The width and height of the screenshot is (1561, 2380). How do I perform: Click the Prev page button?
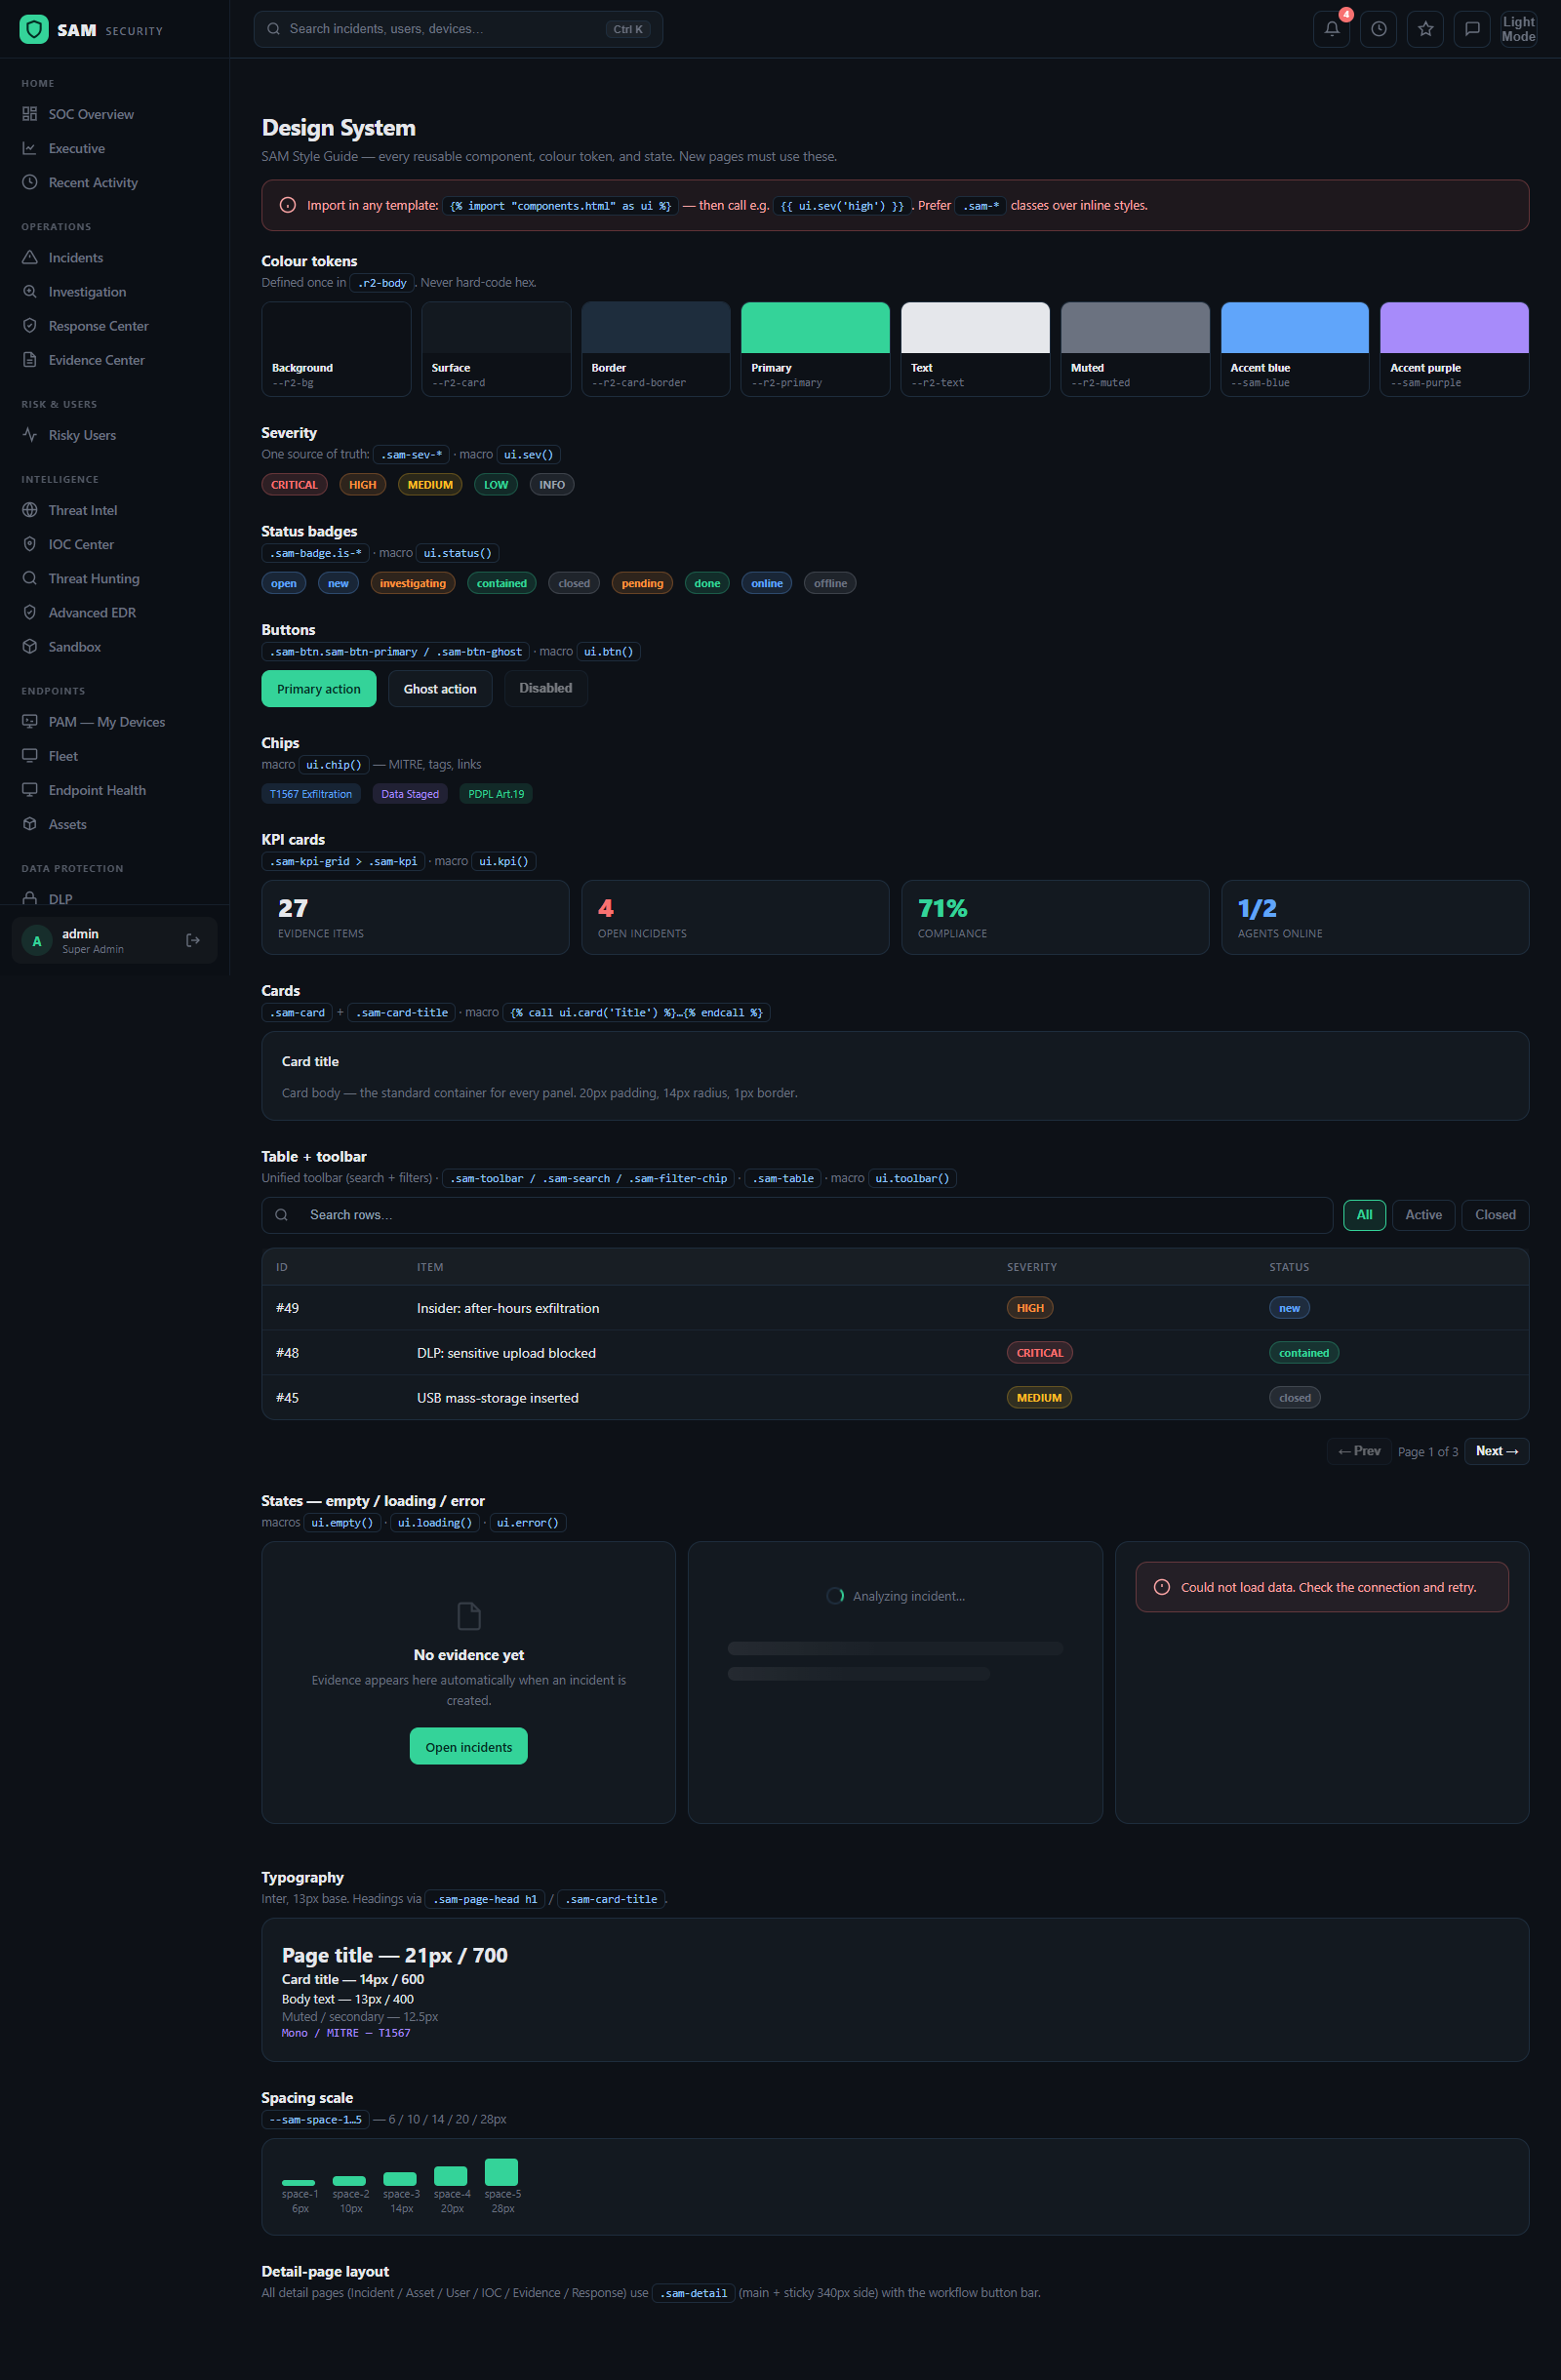1359,1450
